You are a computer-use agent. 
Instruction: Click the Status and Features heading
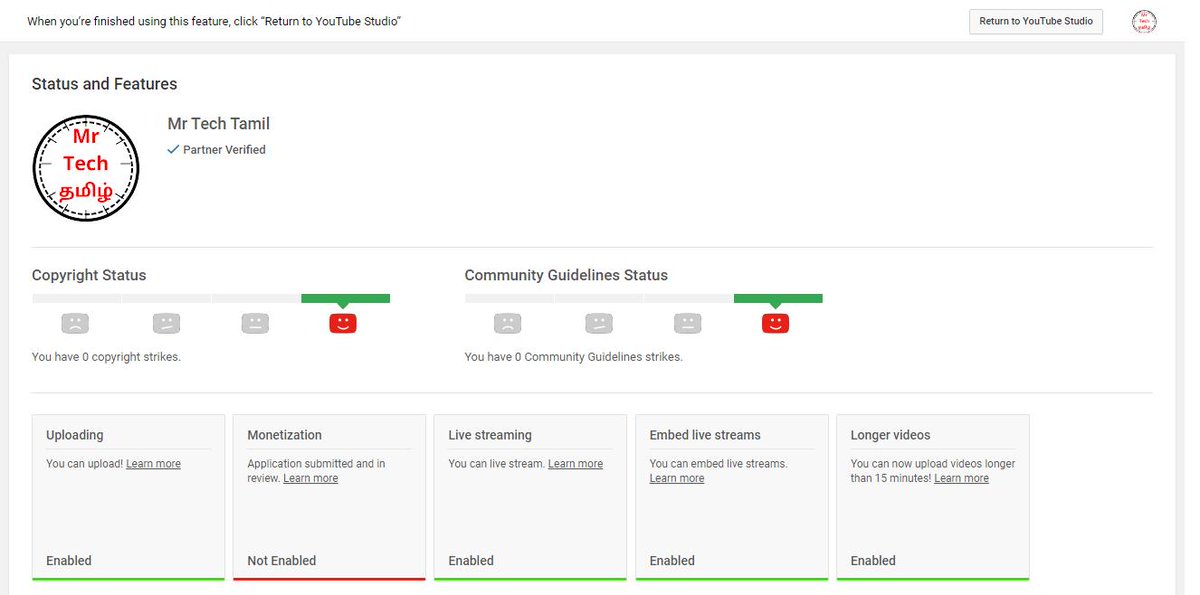point(104,84)
